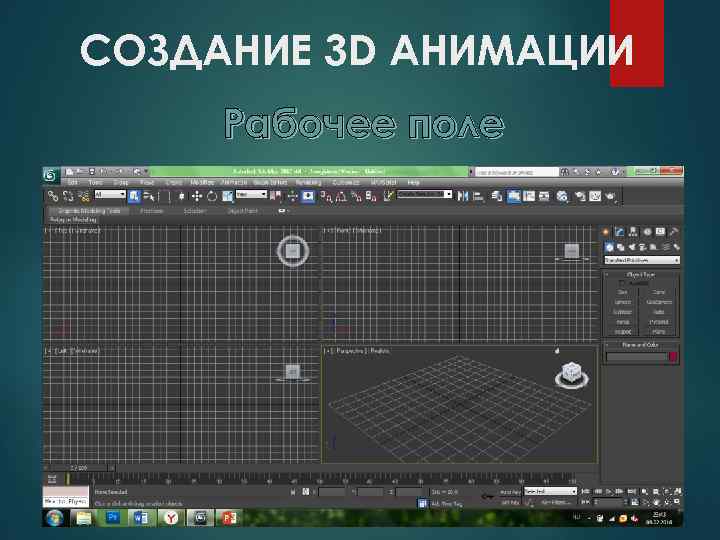Toggle the Key Mode button
The image size is (720, 540).
click(585, 502)
